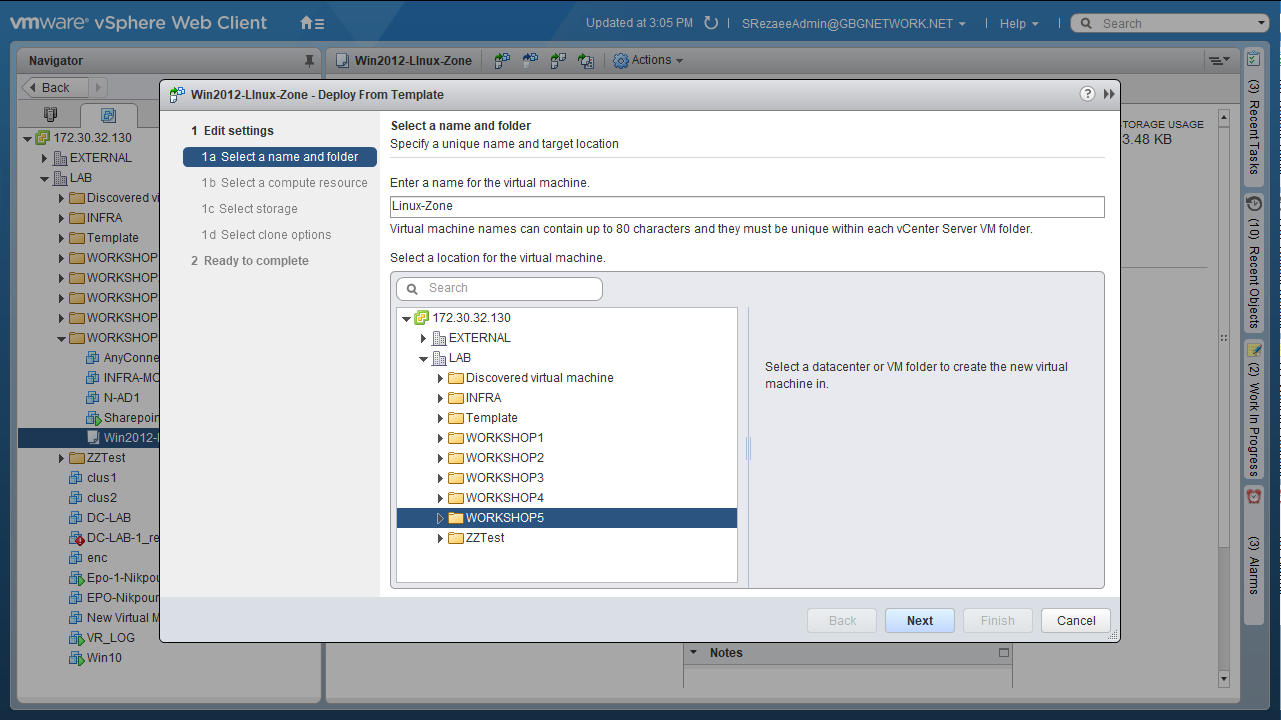Open Work In Progress sidebar panel
The height and width of the screenshot is (720, 1281).
(1254, 408)
